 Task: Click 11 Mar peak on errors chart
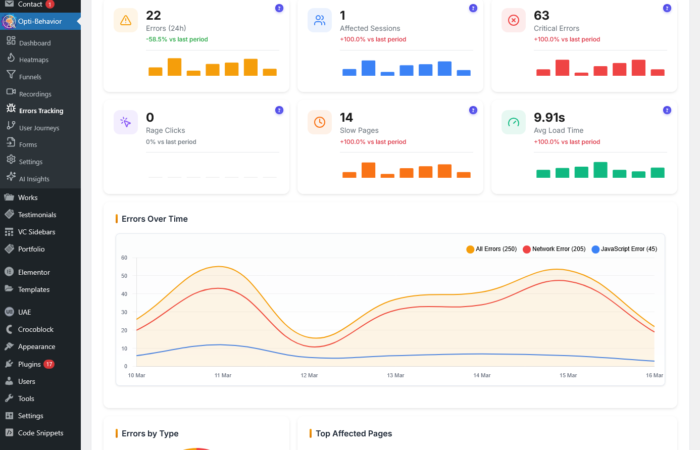220,267
